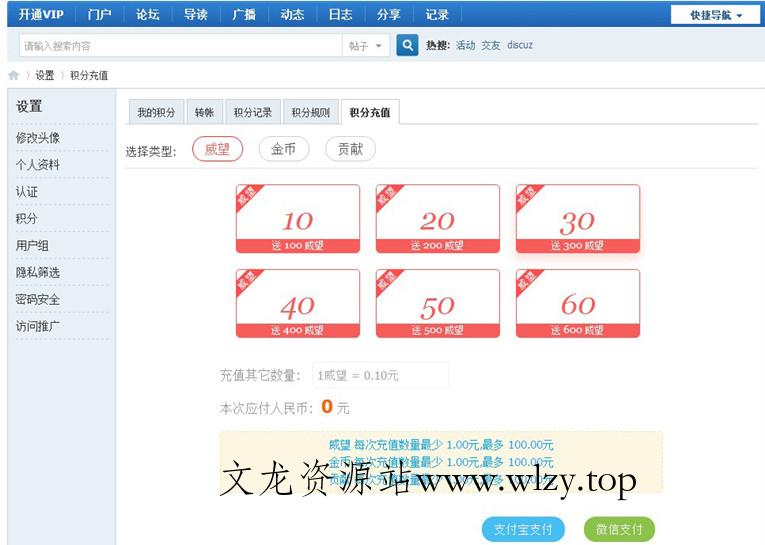Open the 日志 nav item
The image size is (765, 545).
[x=341, y=14]
